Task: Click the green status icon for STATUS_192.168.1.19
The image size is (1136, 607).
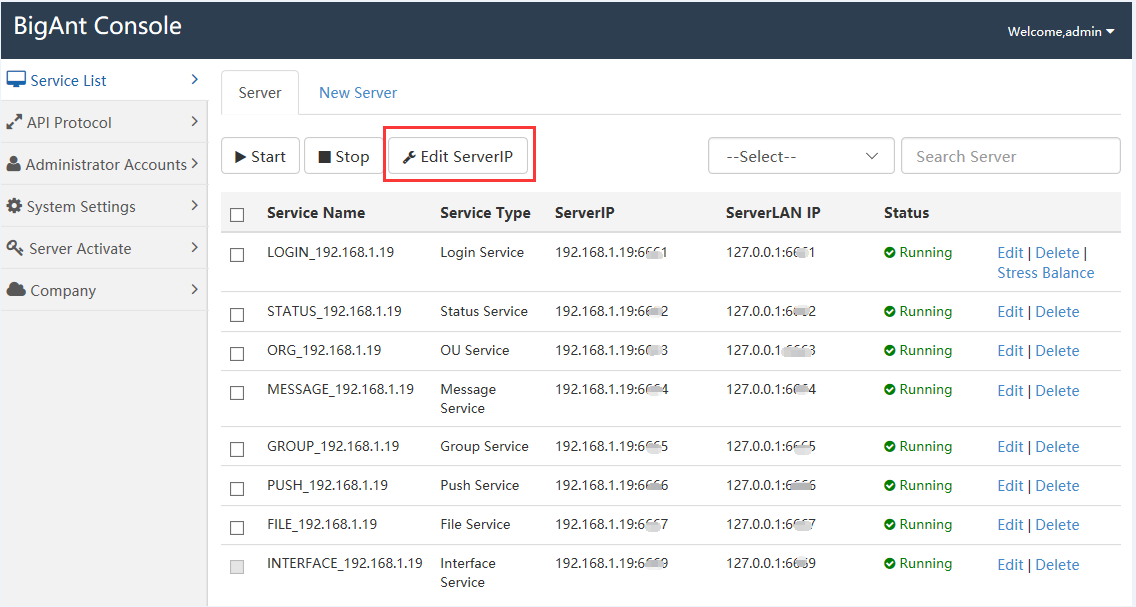Action: tap(890, 311)
